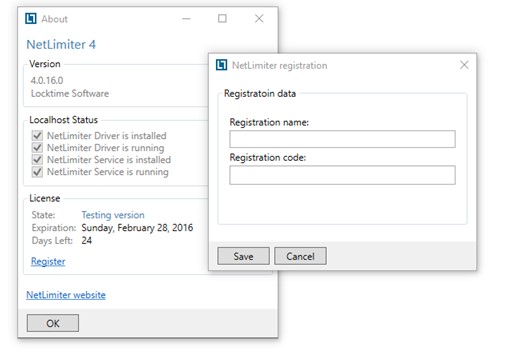Cancel the registration dialog
526x360 pixels.
(x=300, y=256)
